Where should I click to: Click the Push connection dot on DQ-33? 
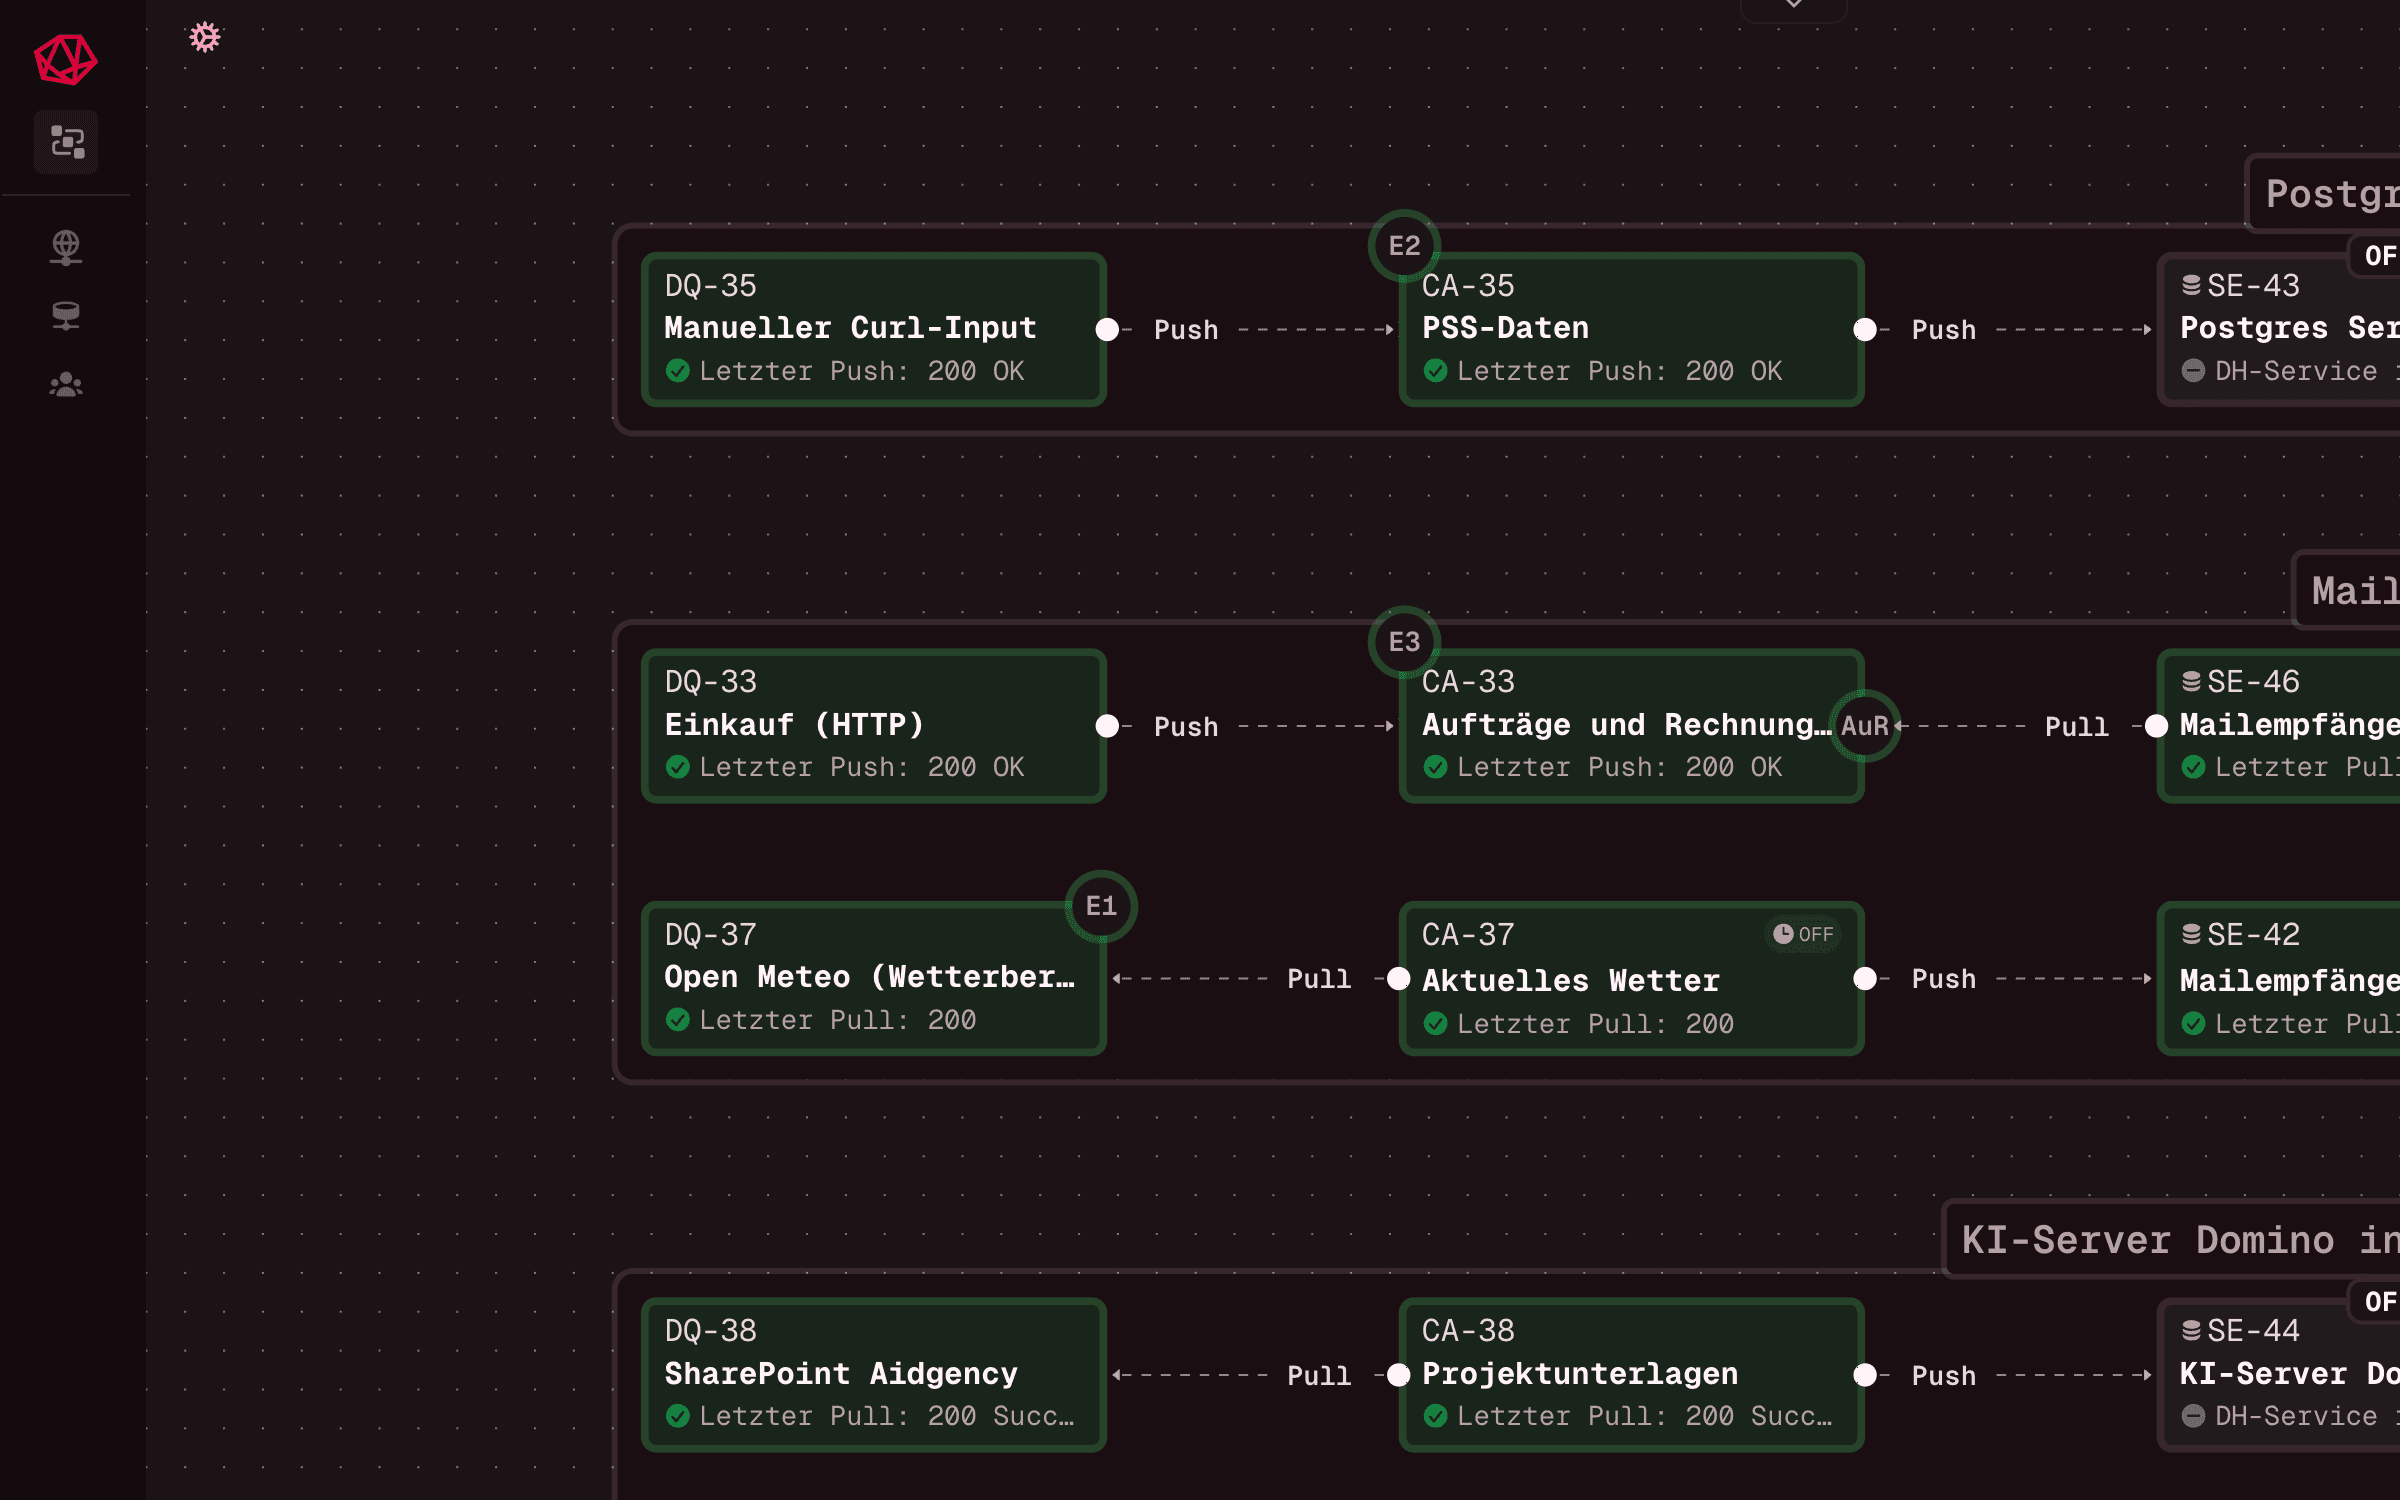coord(1107,727)
